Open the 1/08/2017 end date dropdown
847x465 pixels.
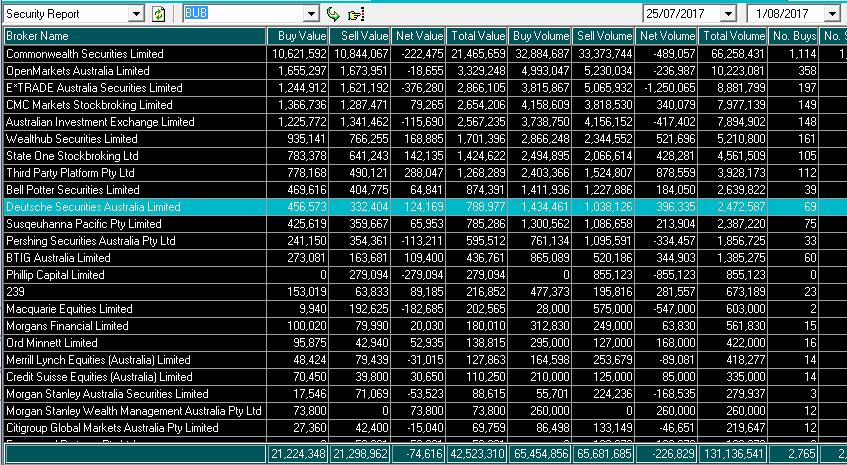pos(832,14)
